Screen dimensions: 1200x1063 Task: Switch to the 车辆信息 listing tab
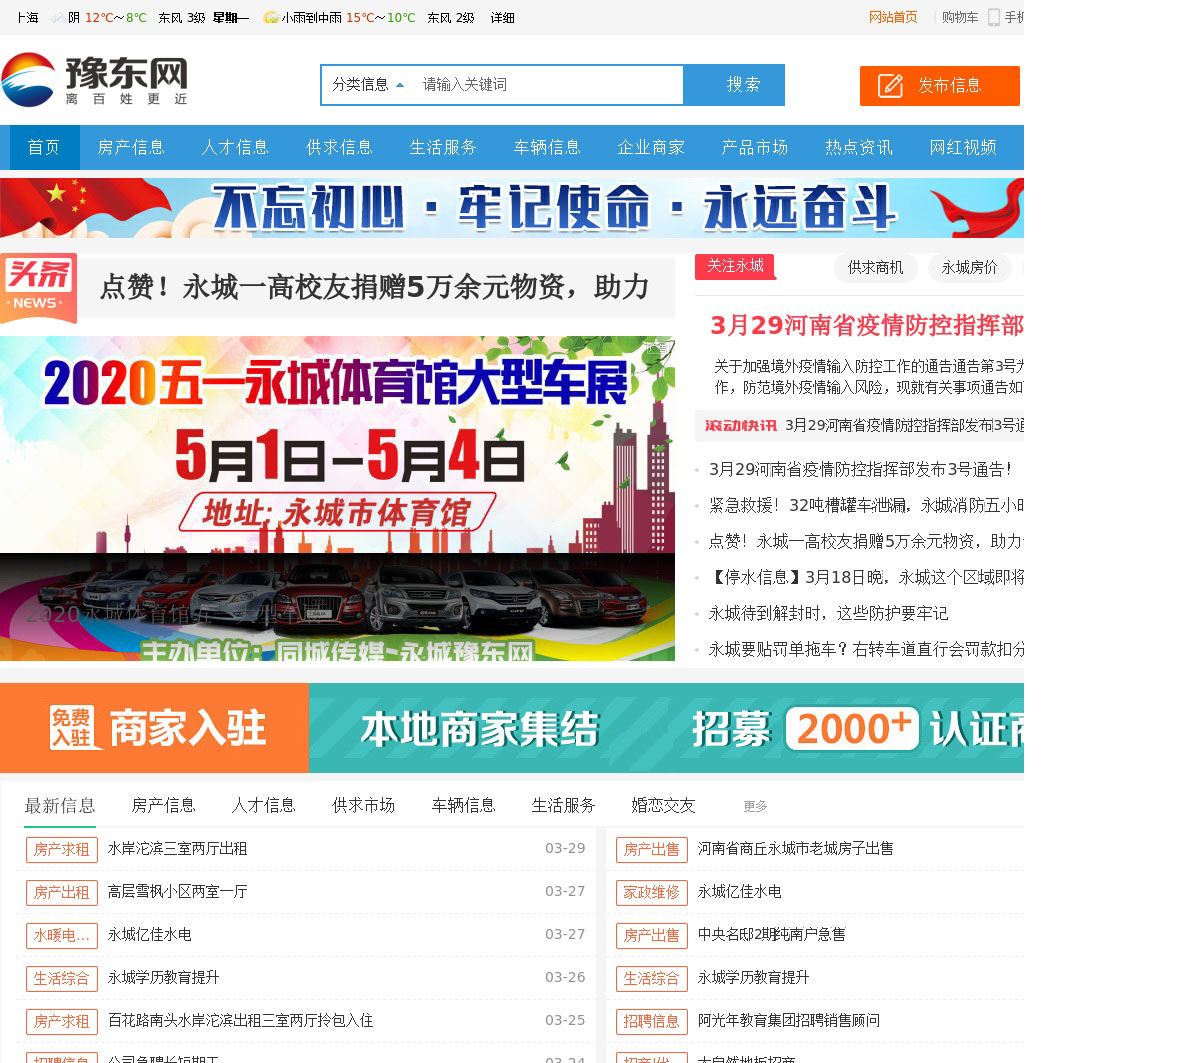tap(463, 805)
